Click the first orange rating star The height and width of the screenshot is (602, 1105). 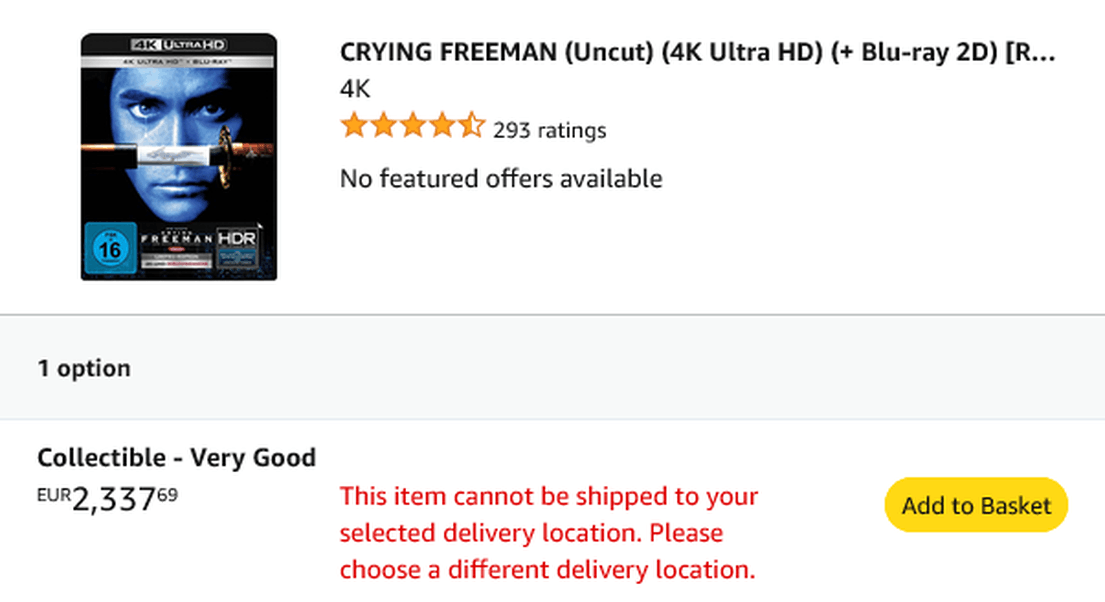click(x=354, y=126)
